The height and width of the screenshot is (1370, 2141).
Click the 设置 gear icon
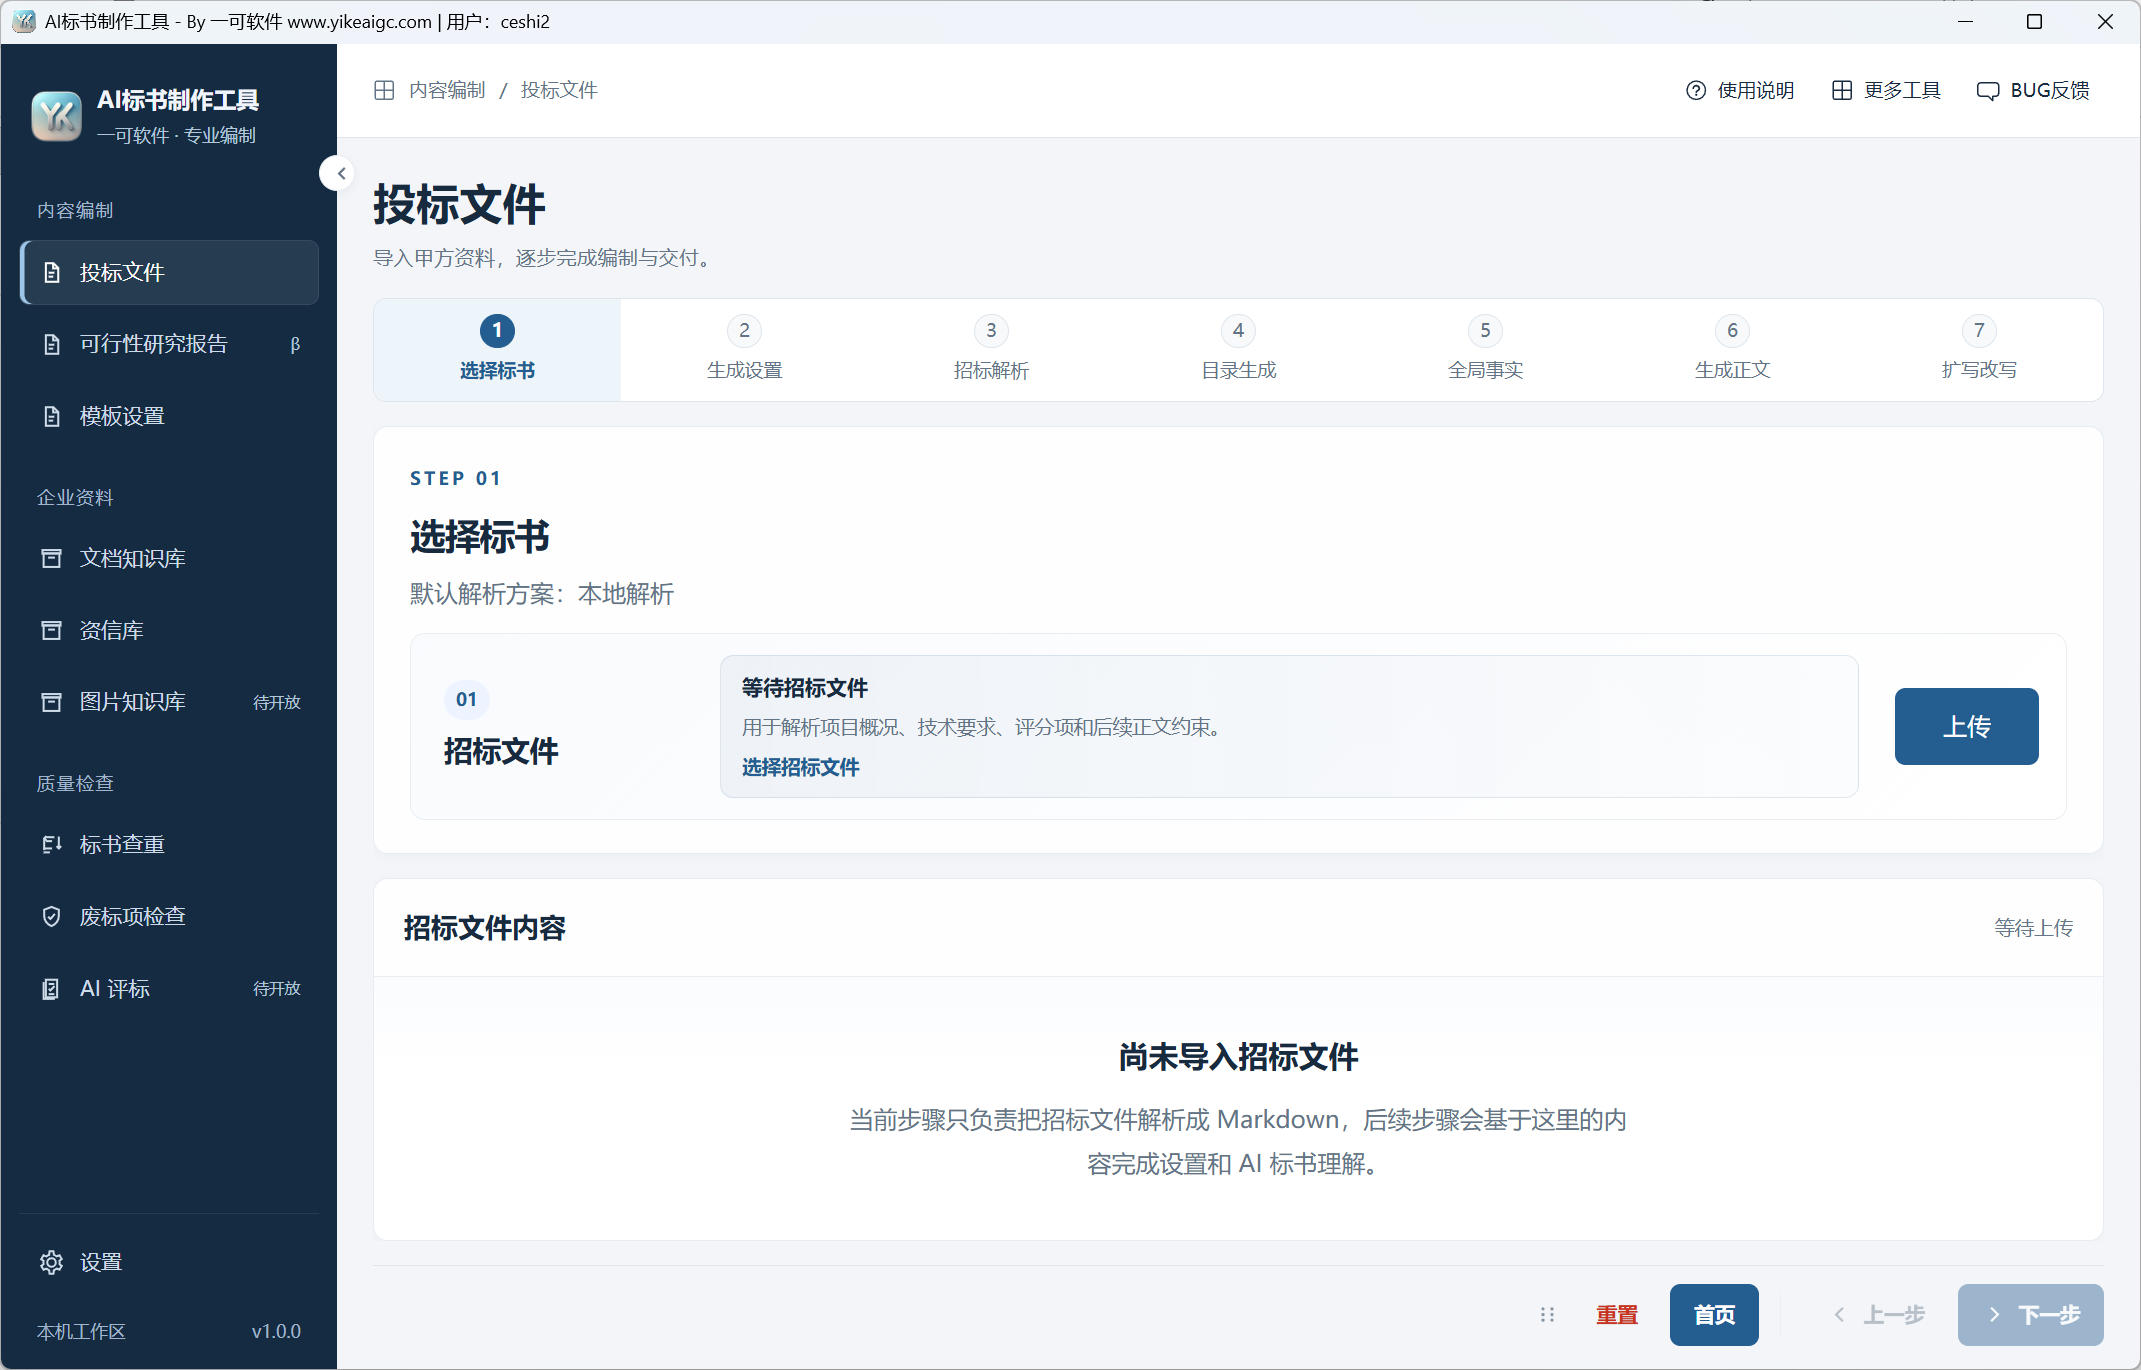[x=51, y=1262]
